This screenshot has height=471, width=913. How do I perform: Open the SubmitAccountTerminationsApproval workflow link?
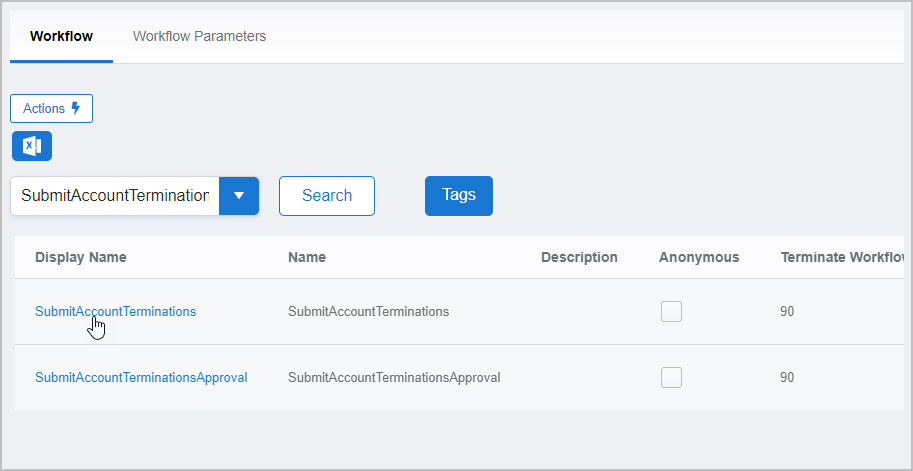(141, 377)
